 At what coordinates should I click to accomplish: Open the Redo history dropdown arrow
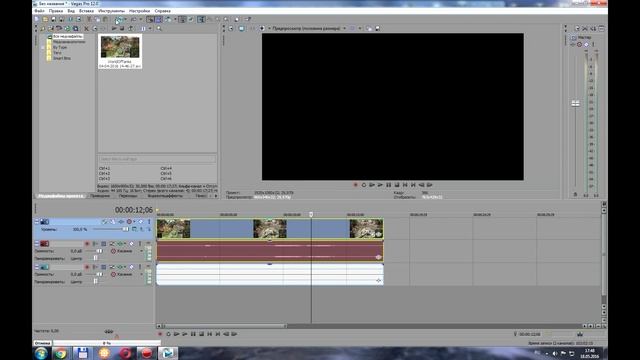point(141,19)
